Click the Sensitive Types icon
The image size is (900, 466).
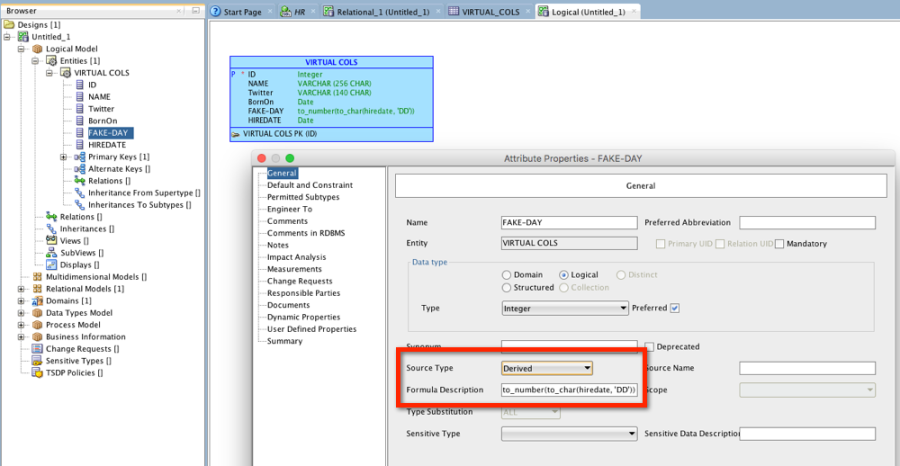pos(37,360)
